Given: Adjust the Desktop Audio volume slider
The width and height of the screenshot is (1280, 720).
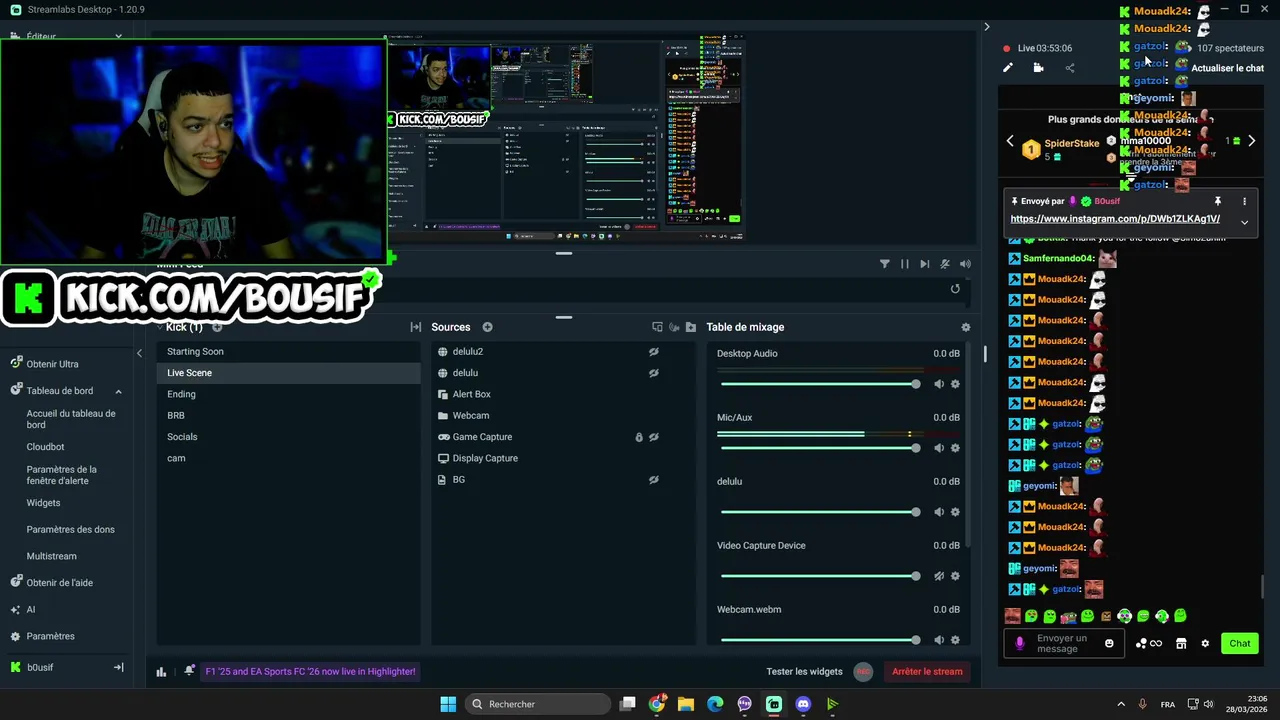Looking at the screenshot, I should [818, 384].
